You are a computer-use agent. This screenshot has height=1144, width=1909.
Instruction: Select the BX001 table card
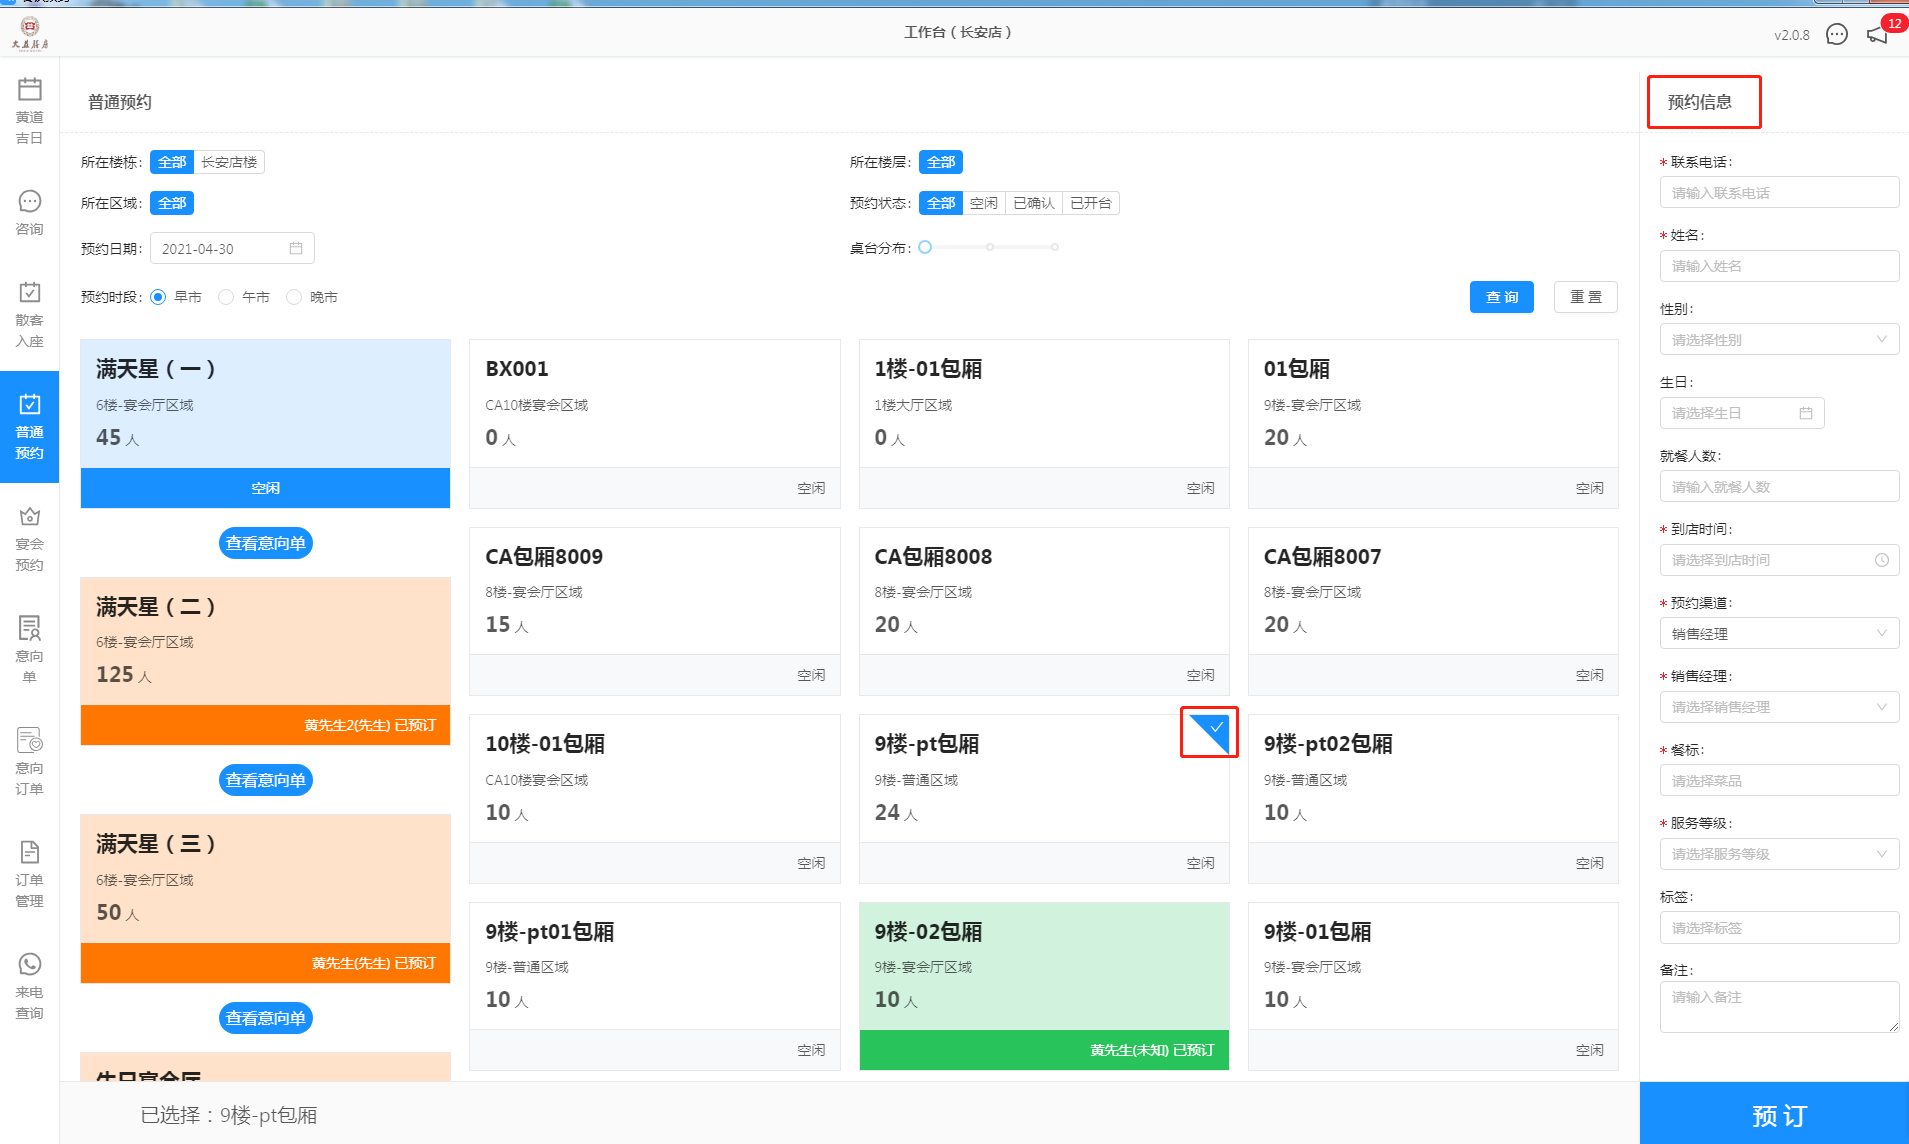(x=655, y=424)
